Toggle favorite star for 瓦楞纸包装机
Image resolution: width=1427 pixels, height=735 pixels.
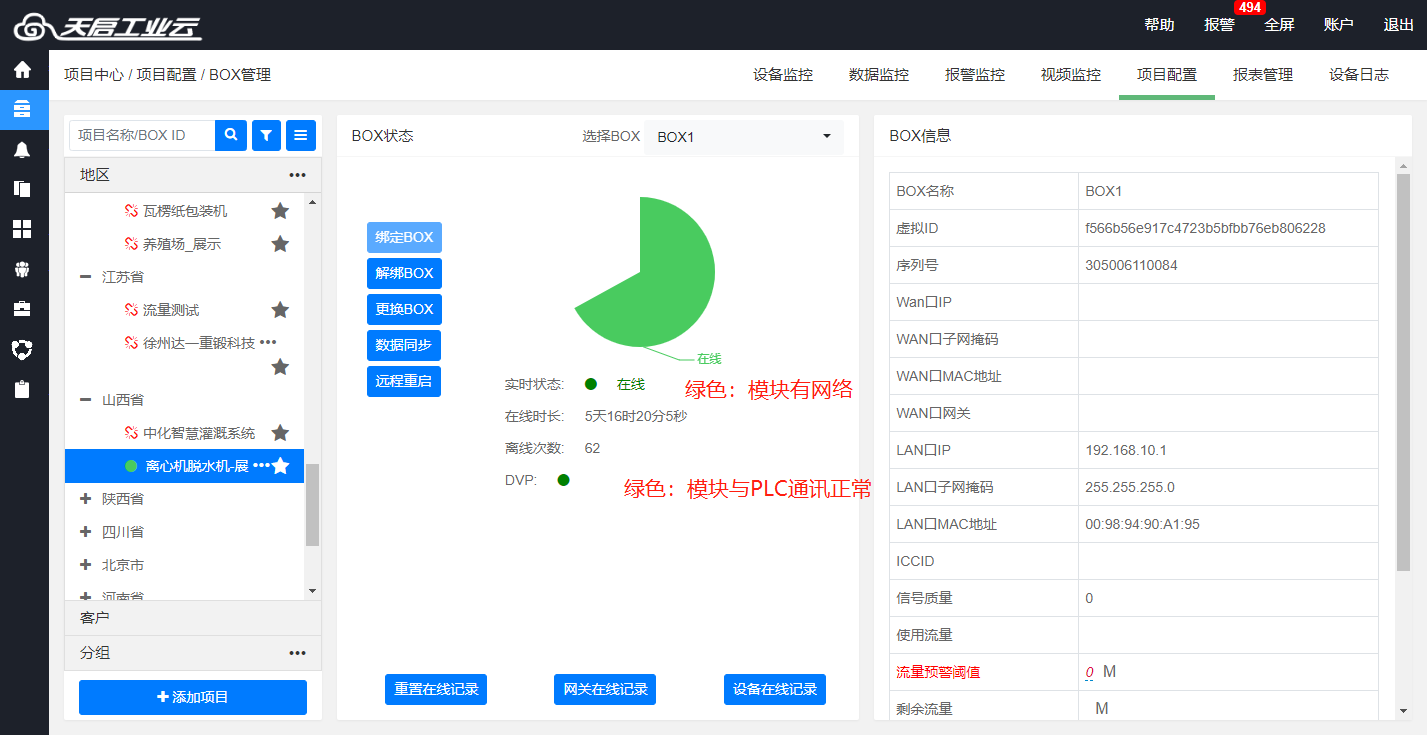click(x=280, y=211)
